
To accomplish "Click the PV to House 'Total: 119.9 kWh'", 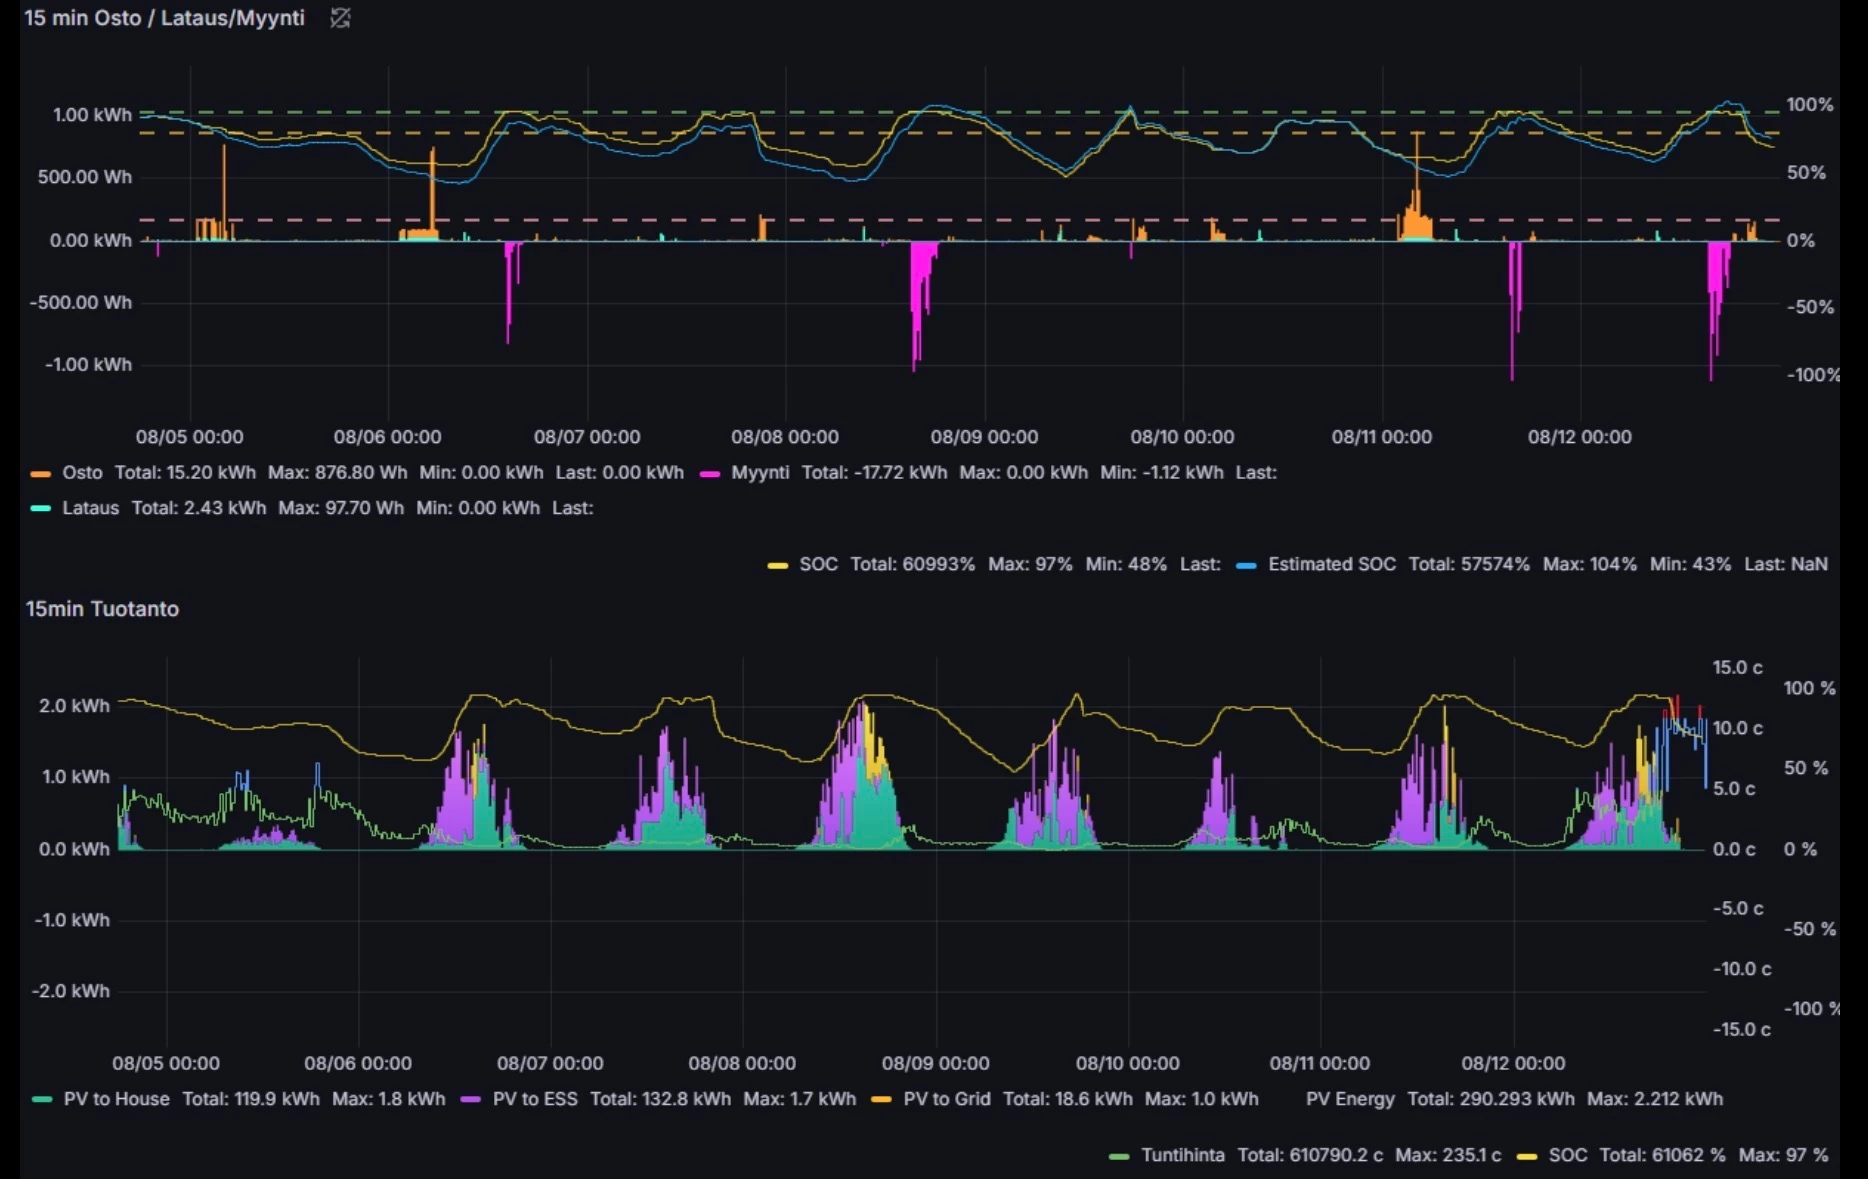I will (251, 1099).
